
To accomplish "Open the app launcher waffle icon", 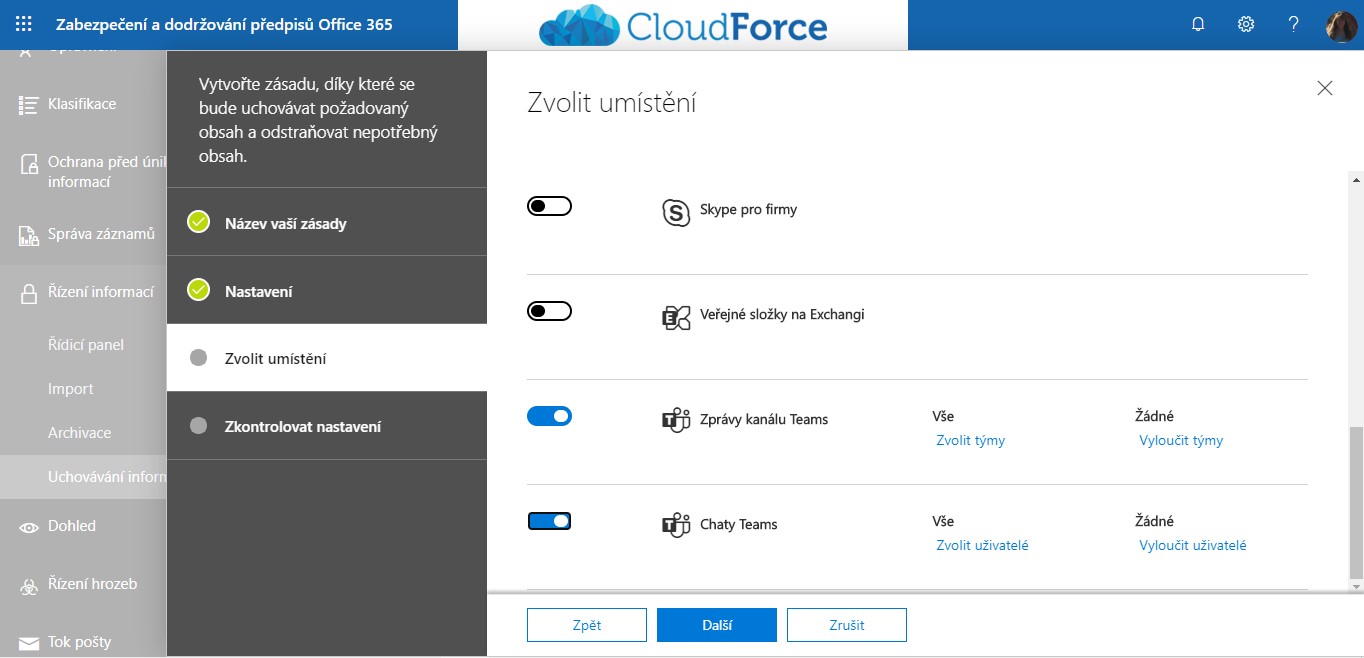I will [x=24, y=24].
